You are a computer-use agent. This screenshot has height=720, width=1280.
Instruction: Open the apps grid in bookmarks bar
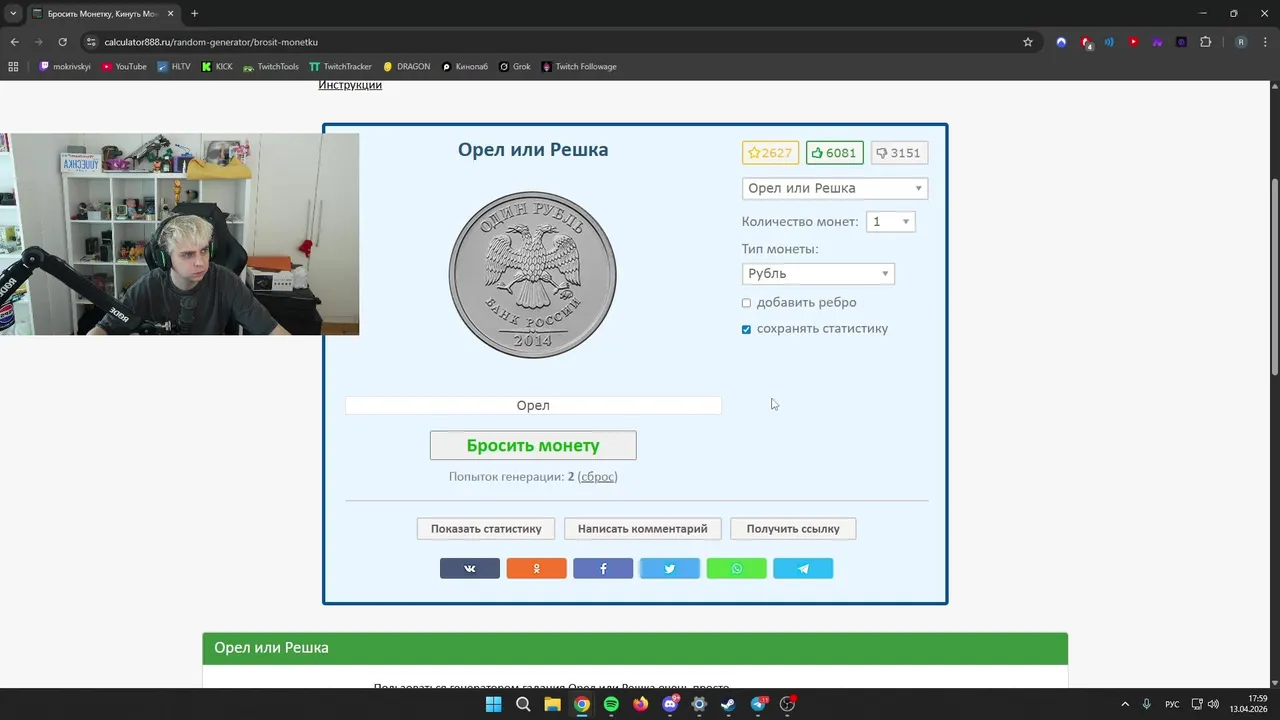pyautogui.click(x=13, y=67)
